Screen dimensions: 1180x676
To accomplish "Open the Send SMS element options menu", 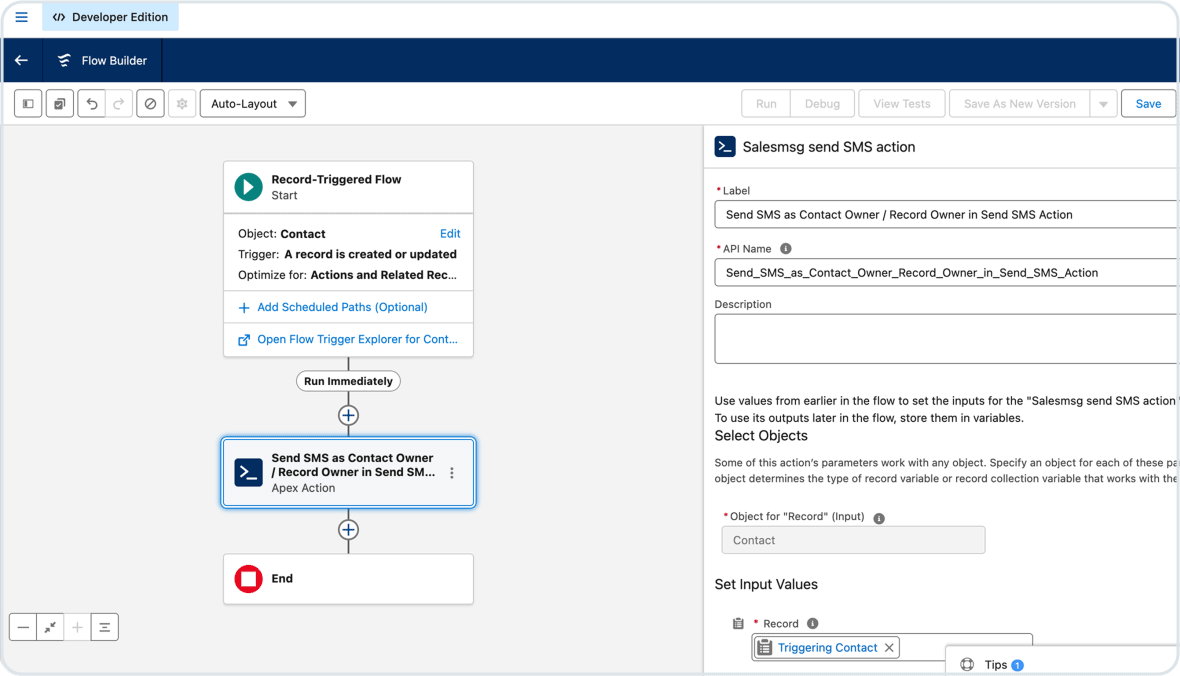I will (452, 473).
